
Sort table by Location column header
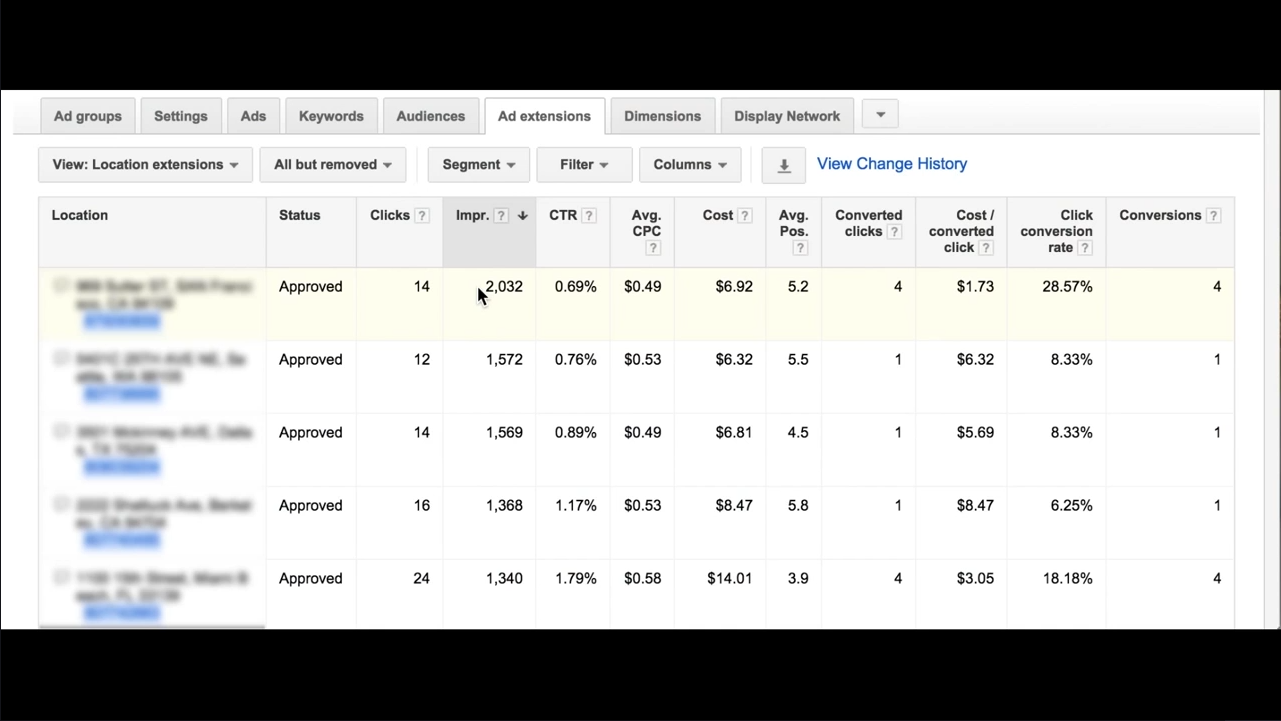[80, 215]
